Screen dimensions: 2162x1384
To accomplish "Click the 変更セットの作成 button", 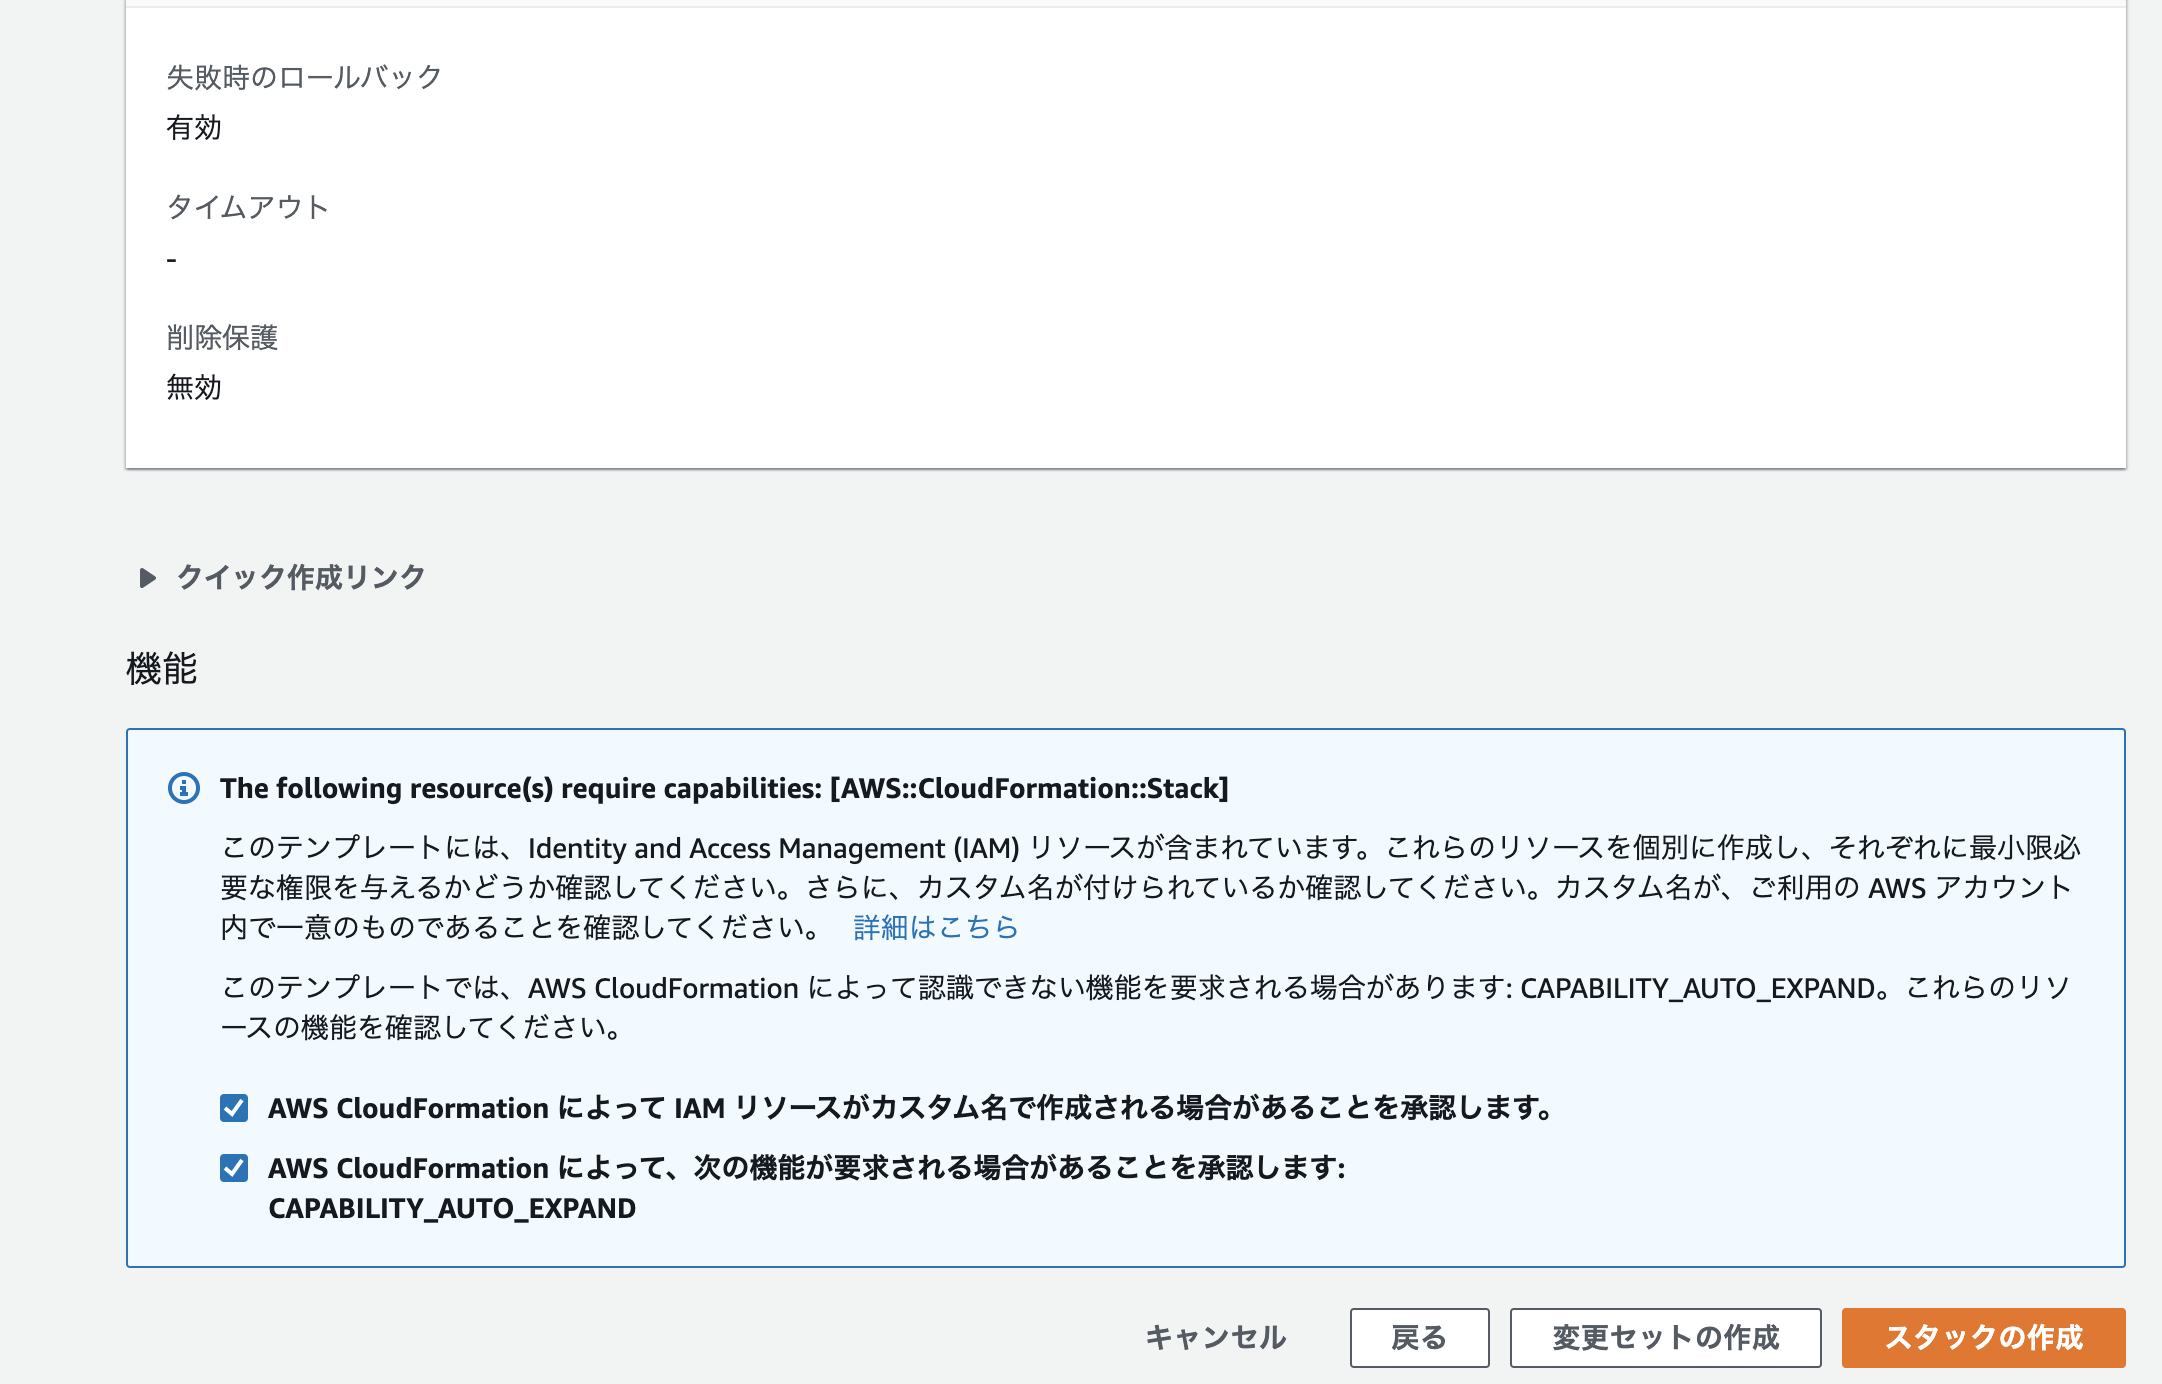I will (1665, 1337).
